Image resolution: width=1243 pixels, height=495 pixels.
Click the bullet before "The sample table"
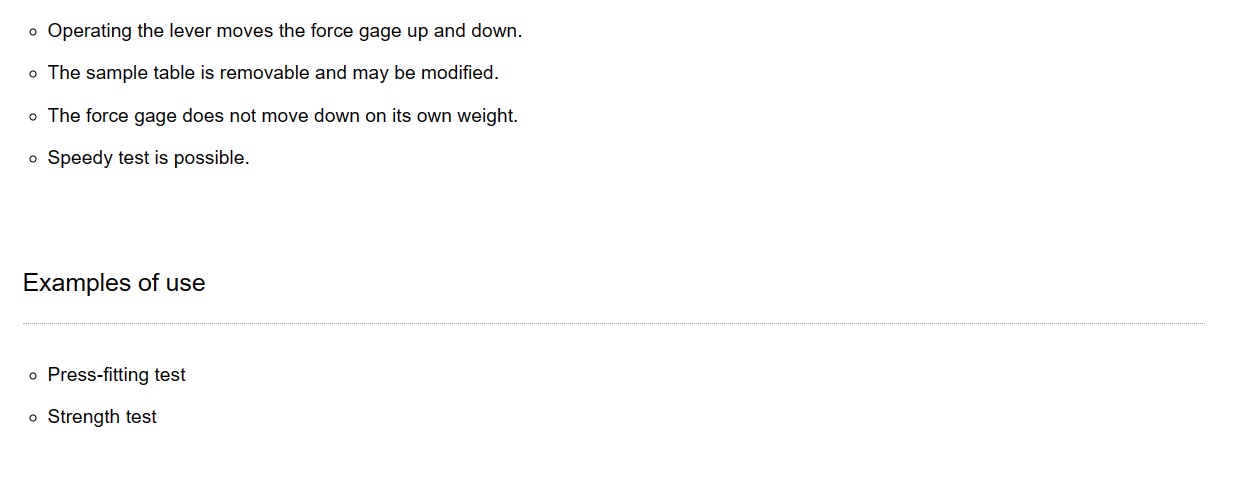[x=34, y=74]
